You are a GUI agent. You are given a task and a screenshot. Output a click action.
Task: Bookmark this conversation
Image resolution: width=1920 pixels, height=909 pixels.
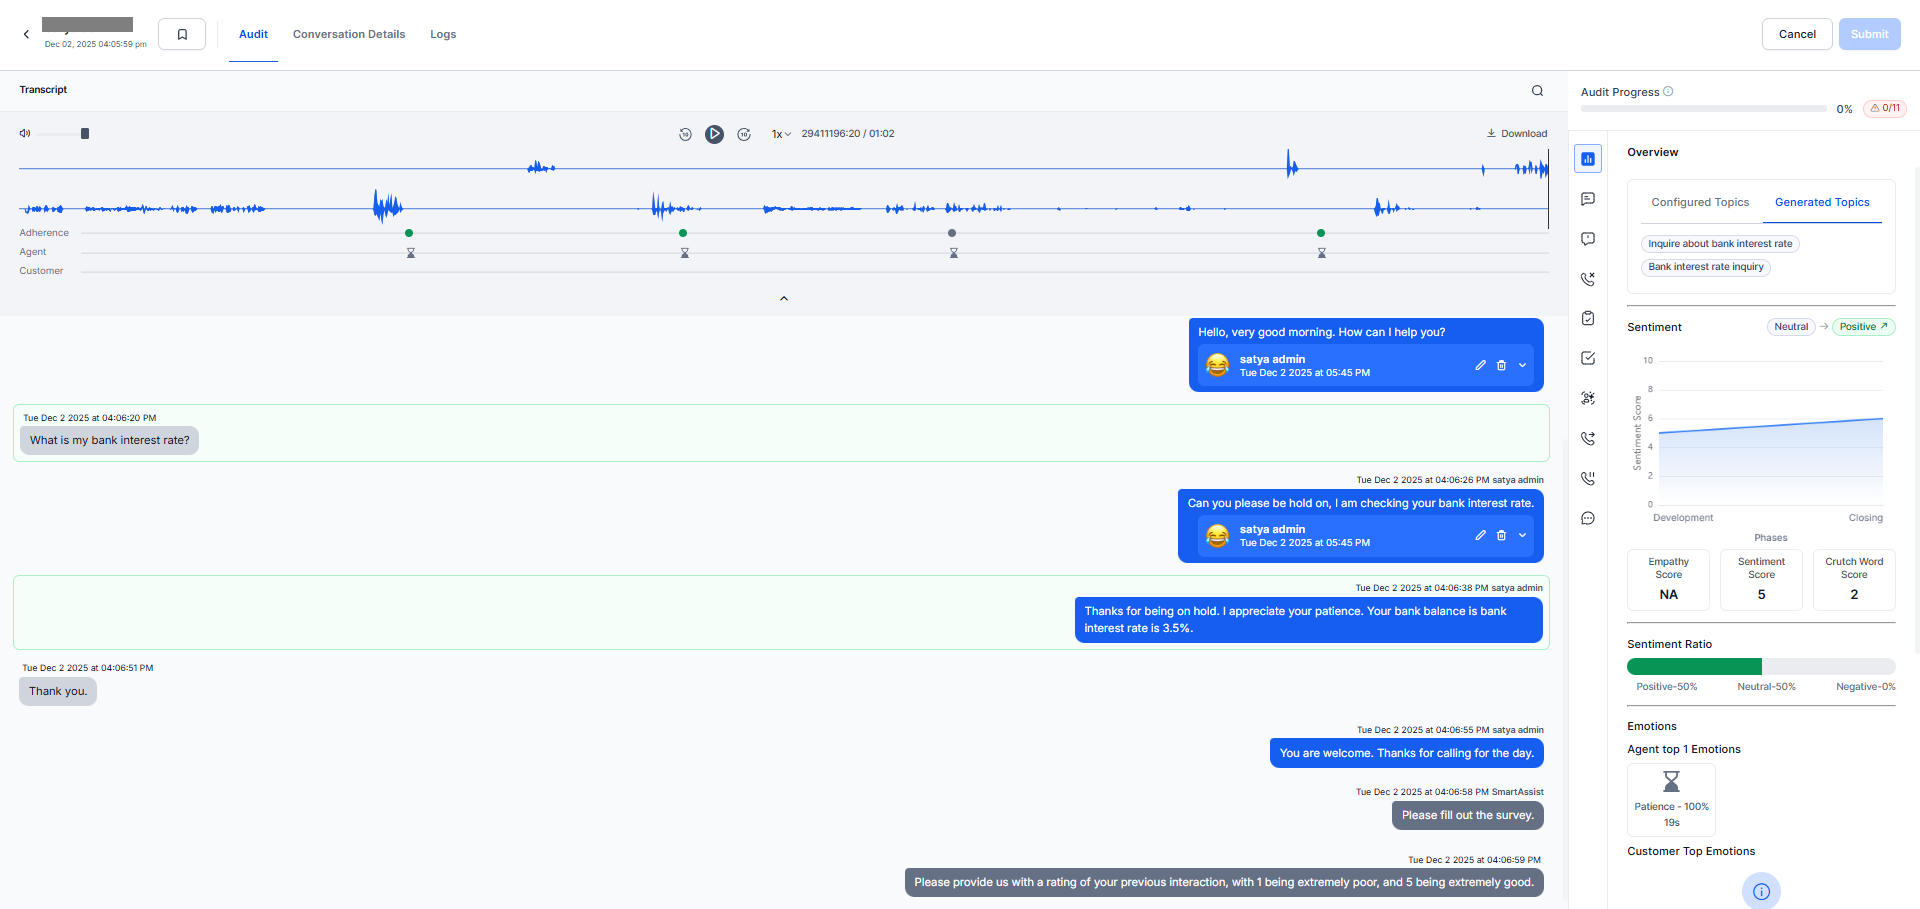pyautogui.click(x=182, y=34)
